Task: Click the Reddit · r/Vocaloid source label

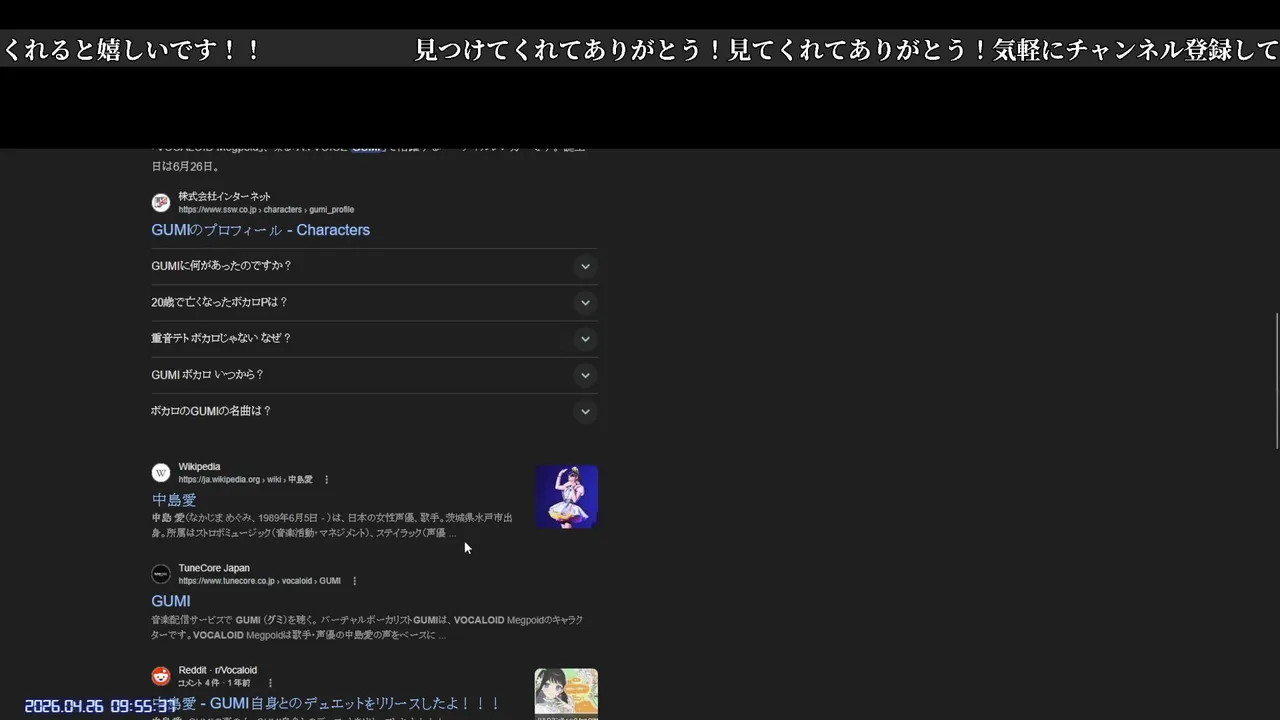Action: (x=218, y=670)
